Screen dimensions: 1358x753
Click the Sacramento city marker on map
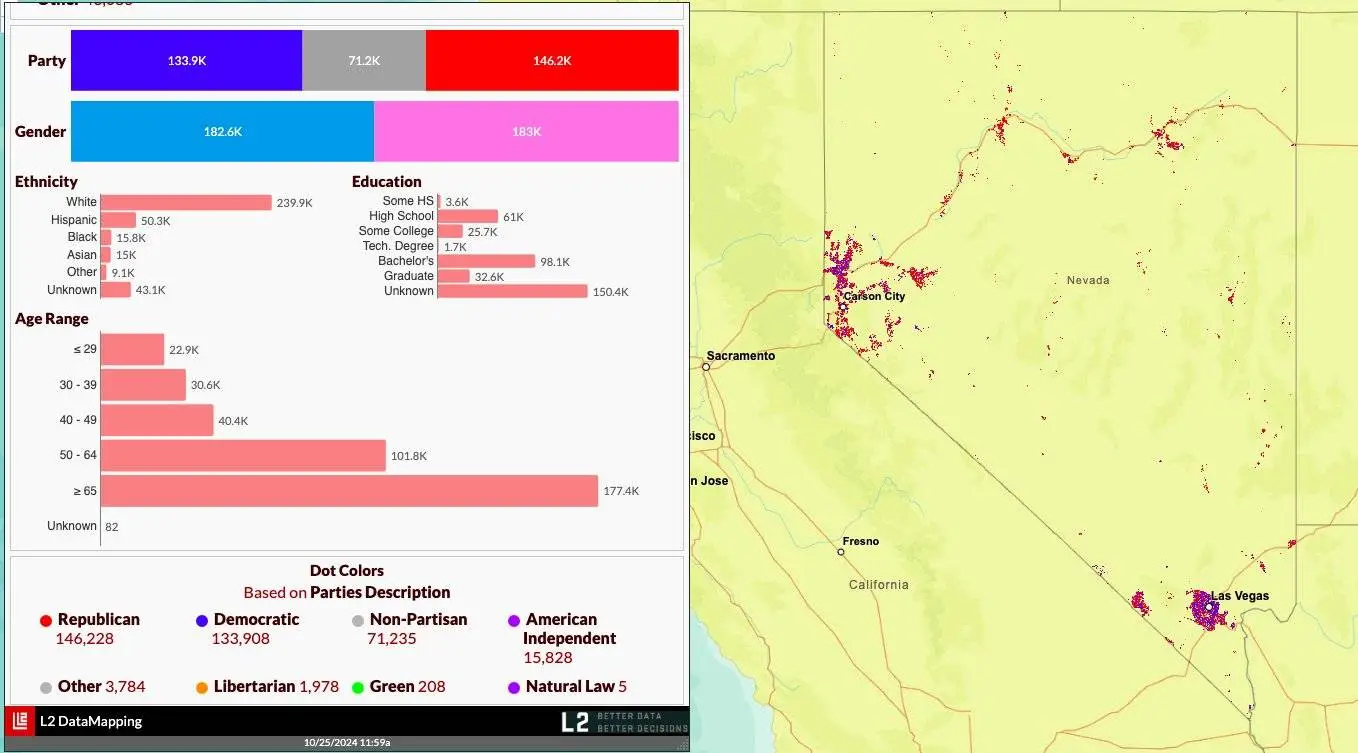coord(706,367)
